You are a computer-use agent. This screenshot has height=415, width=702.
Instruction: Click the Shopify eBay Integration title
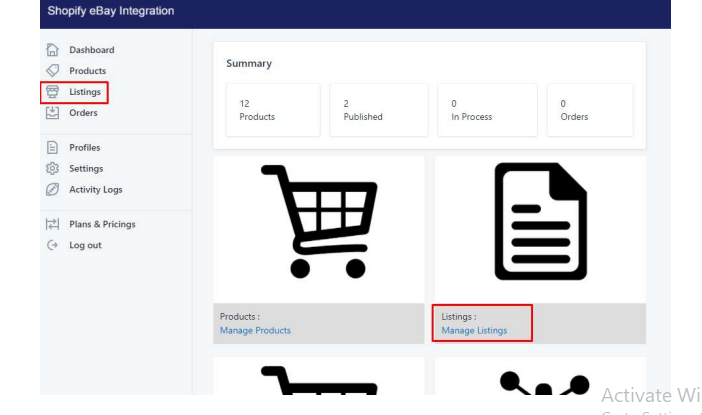coord(111,11)
